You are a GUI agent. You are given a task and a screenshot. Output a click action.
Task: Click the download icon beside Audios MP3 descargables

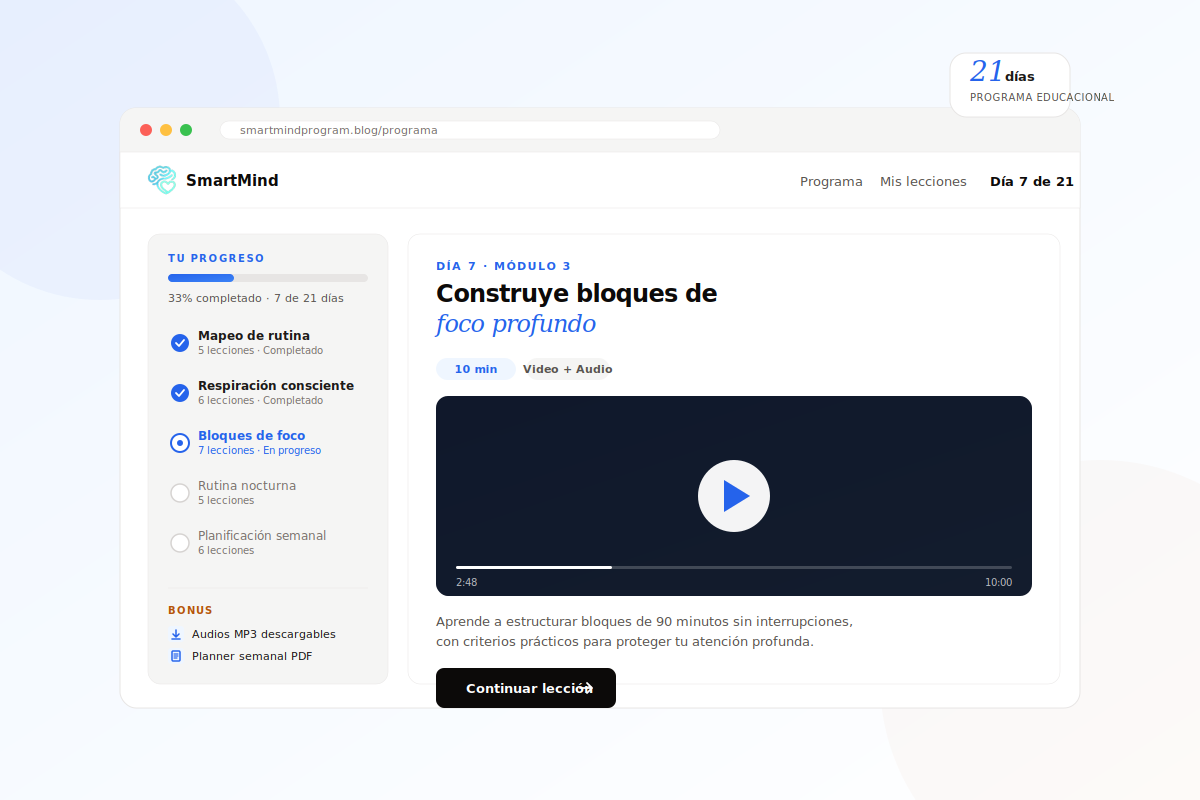[x=176, y=634]
